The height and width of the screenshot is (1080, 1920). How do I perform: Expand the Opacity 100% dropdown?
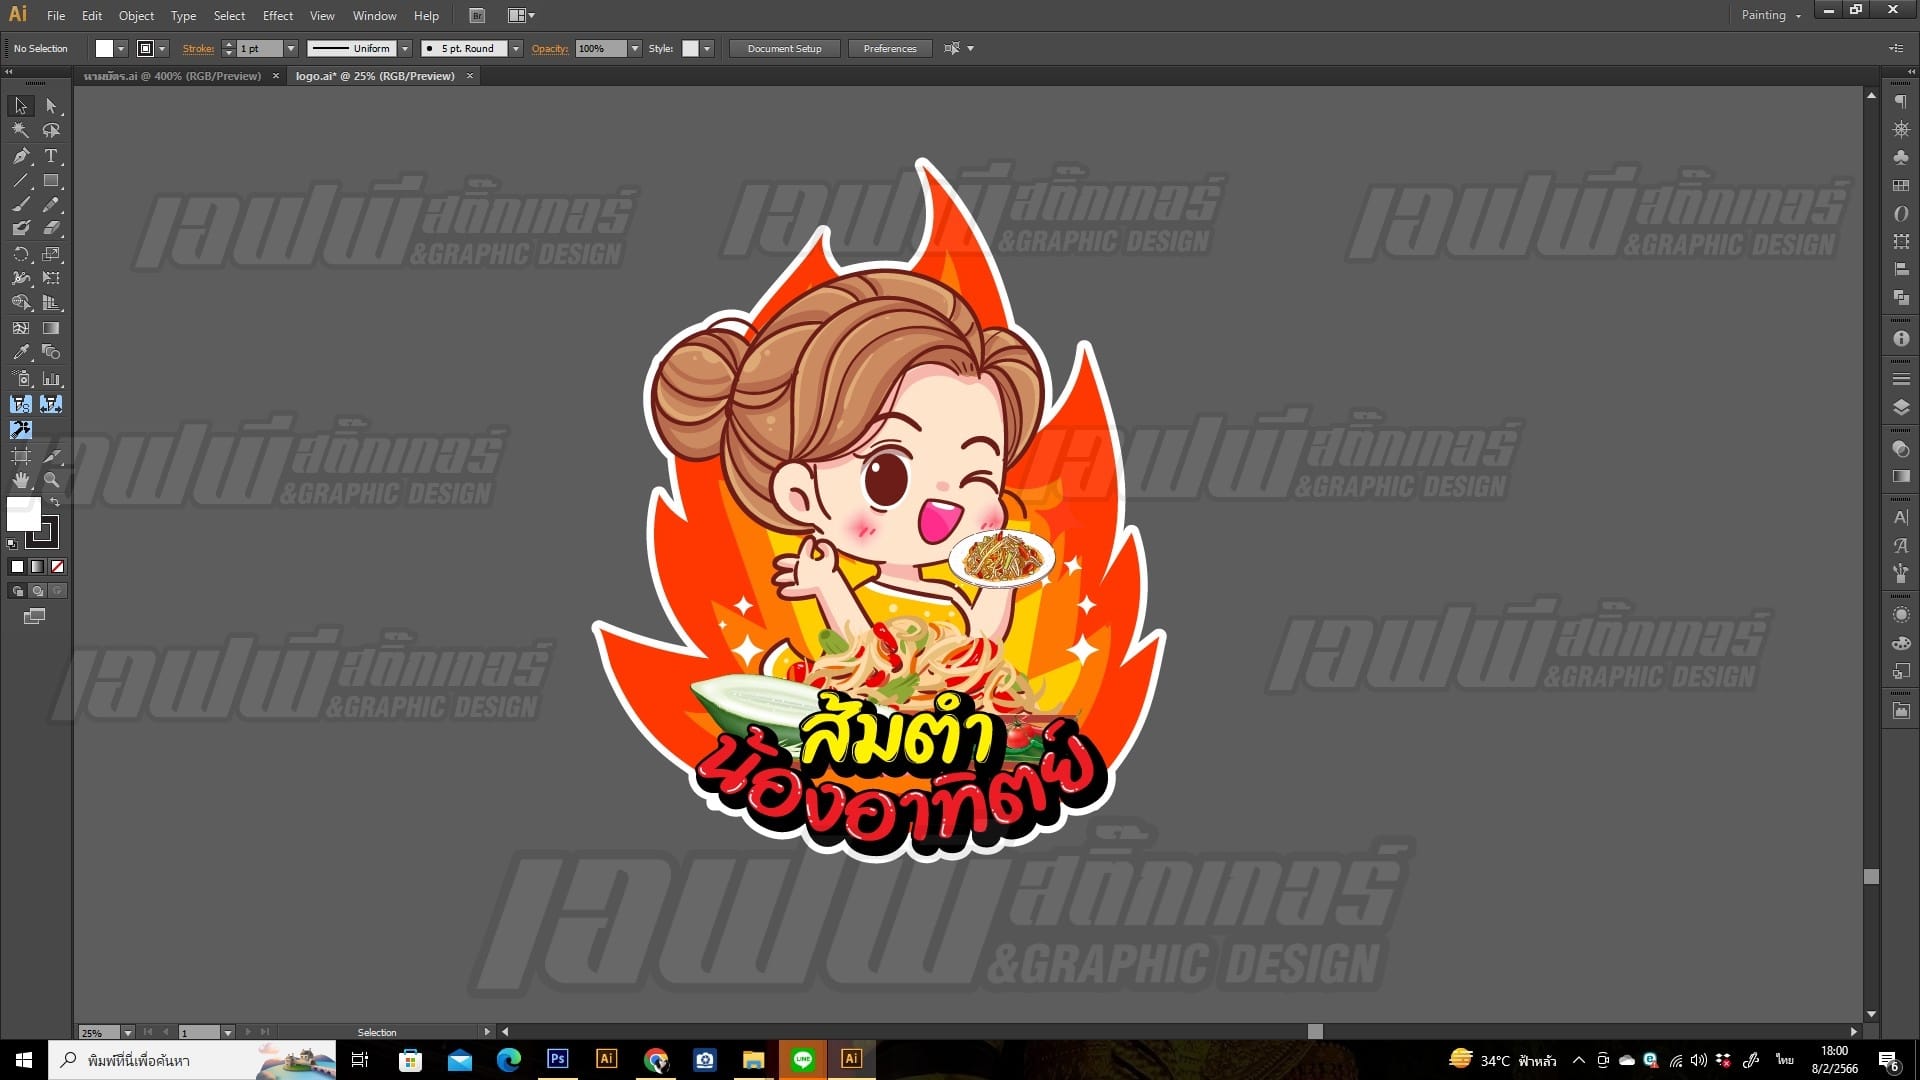634,48
